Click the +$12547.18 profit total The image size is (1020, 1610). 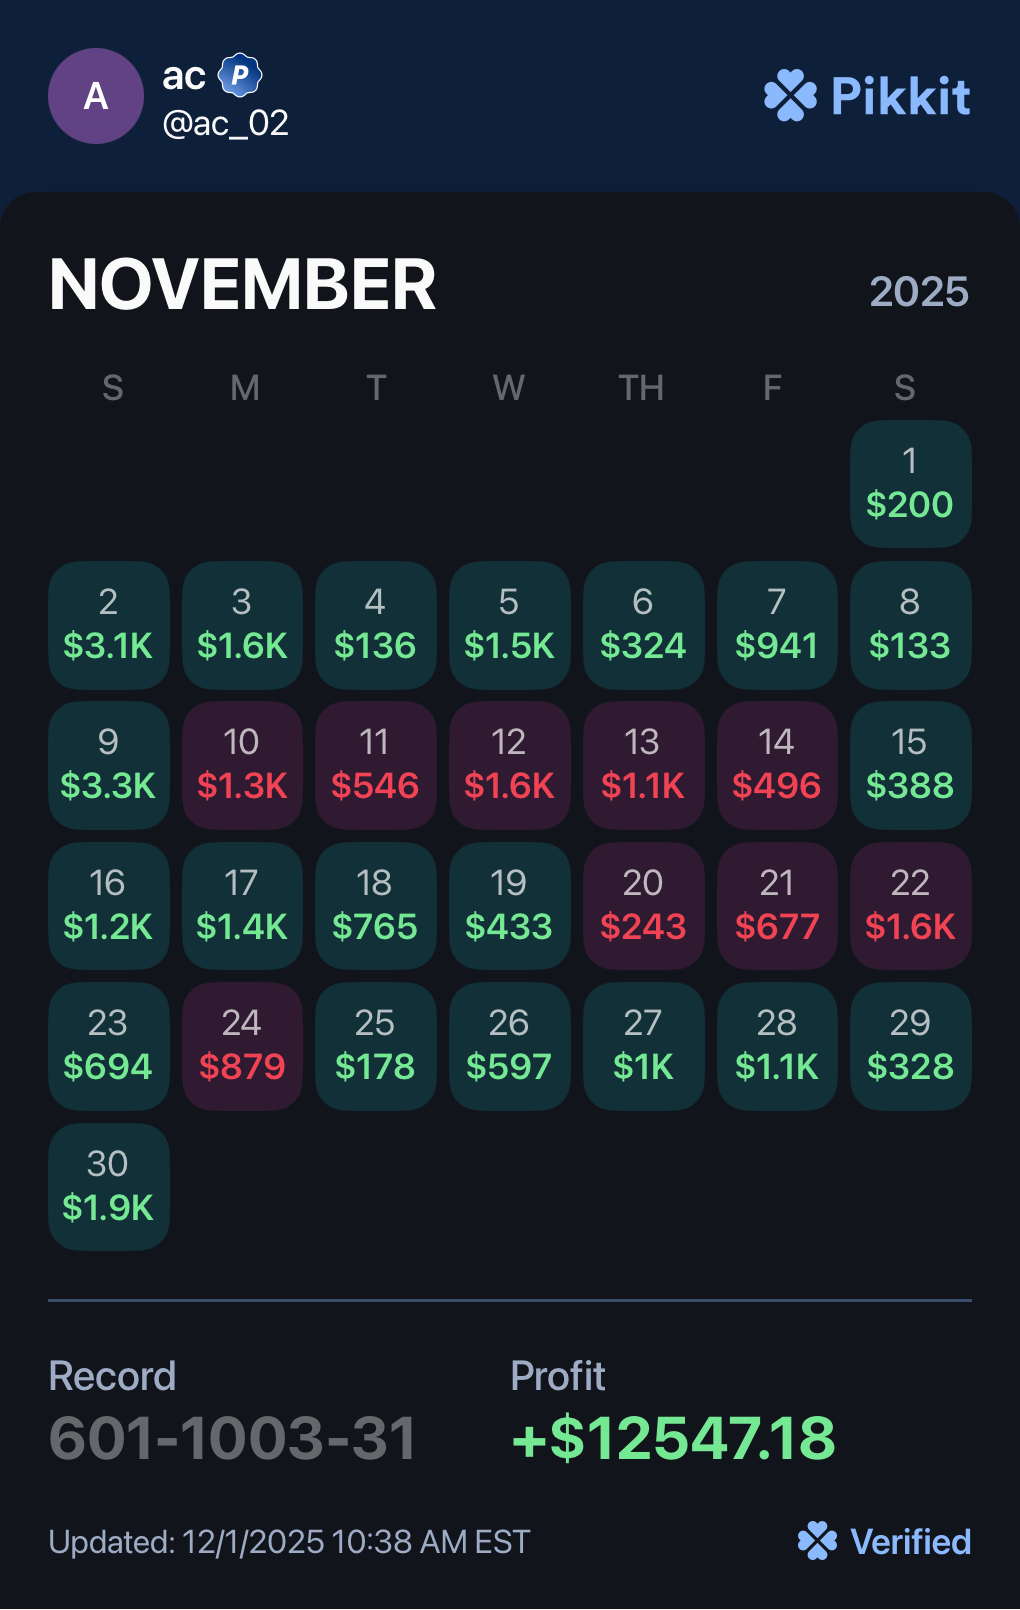click(x=673, y=1438)
